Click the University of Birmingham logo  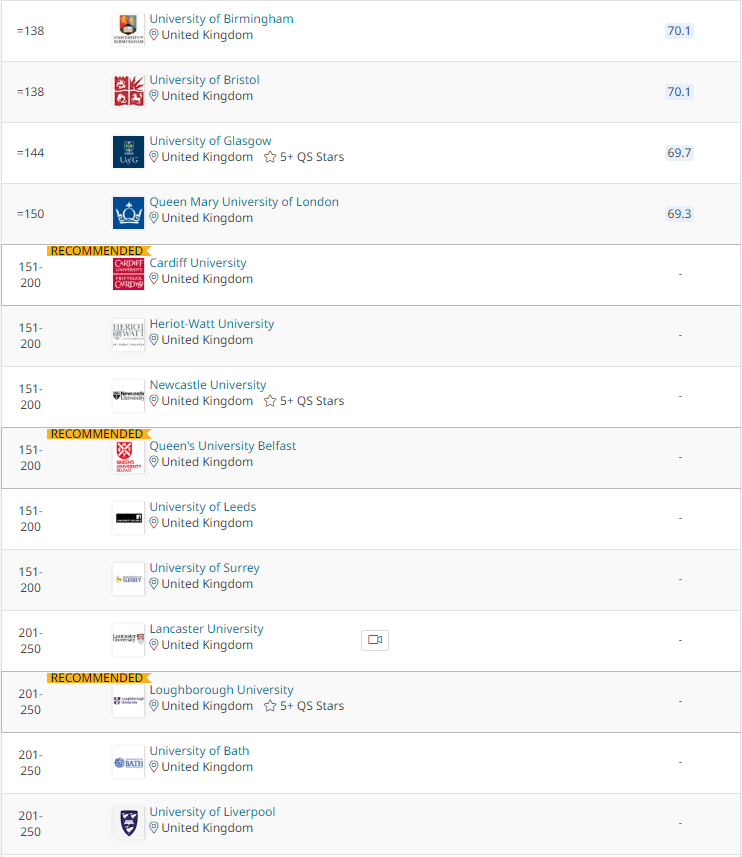pos(129,30)
